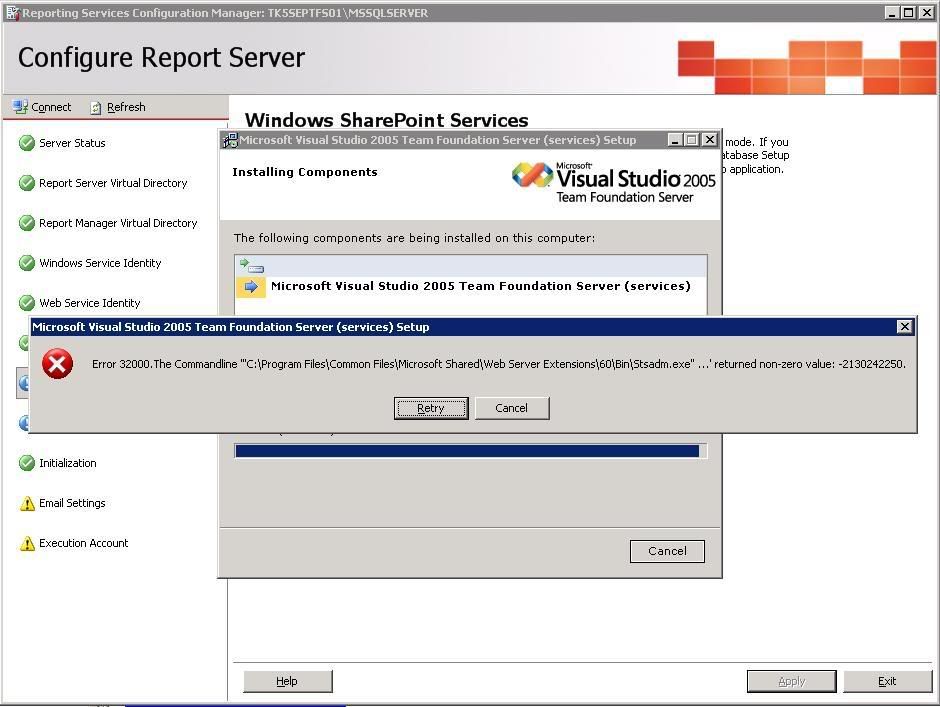This screenshot has height=707, width=940.
Task: Exit the Reporting Services Configuration Manager
Action: 887,681
